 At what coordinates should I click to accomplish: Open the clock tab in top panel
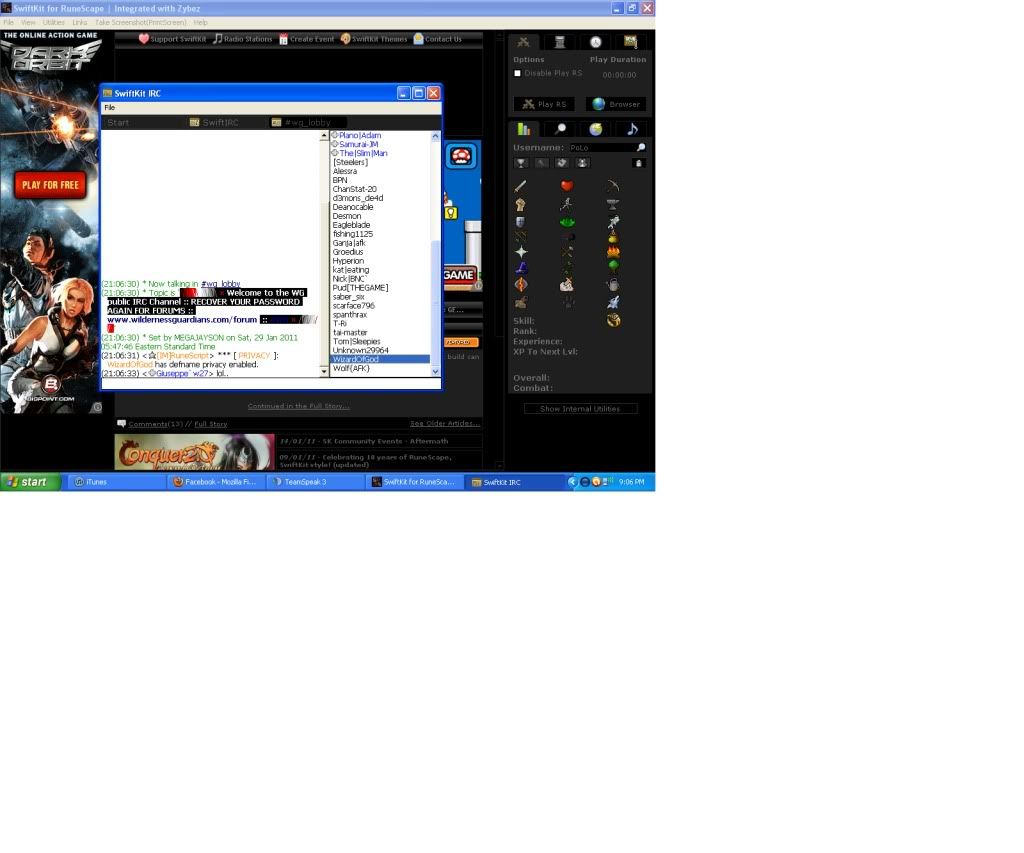596,42
